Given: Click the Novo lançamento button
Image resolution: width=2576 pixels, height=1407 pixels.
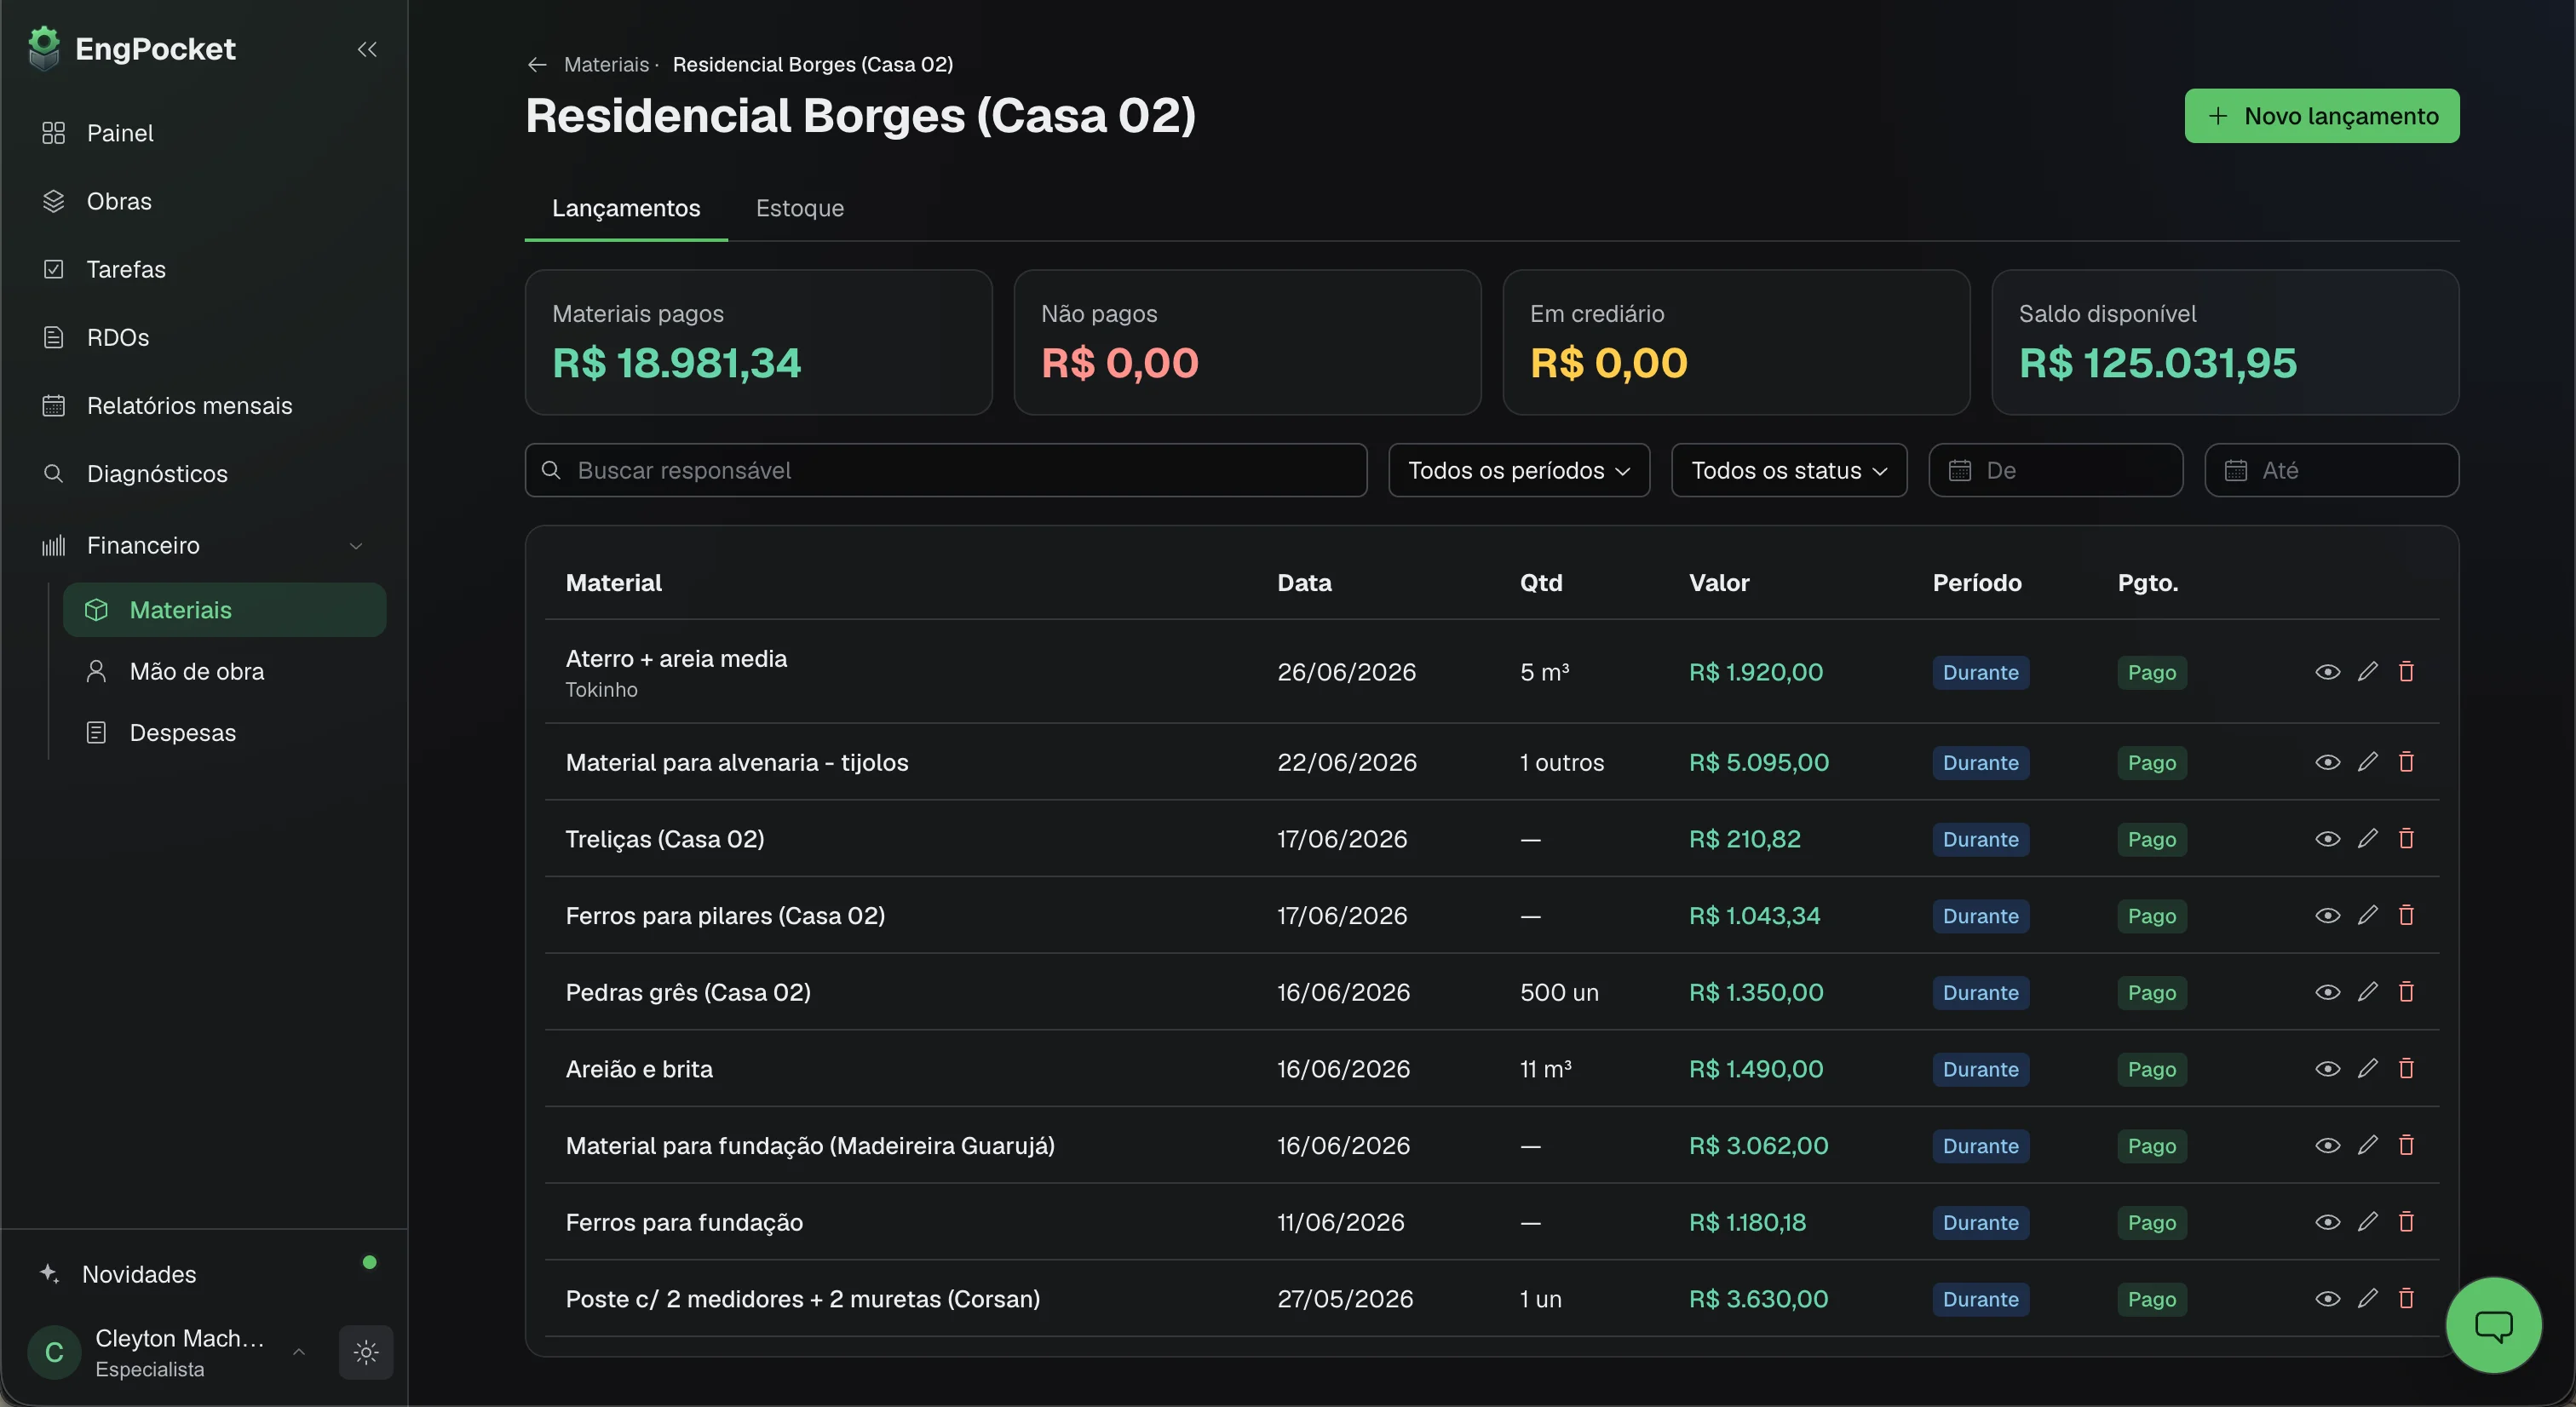Looking at the screenshot, I should tap(2321, 116).
